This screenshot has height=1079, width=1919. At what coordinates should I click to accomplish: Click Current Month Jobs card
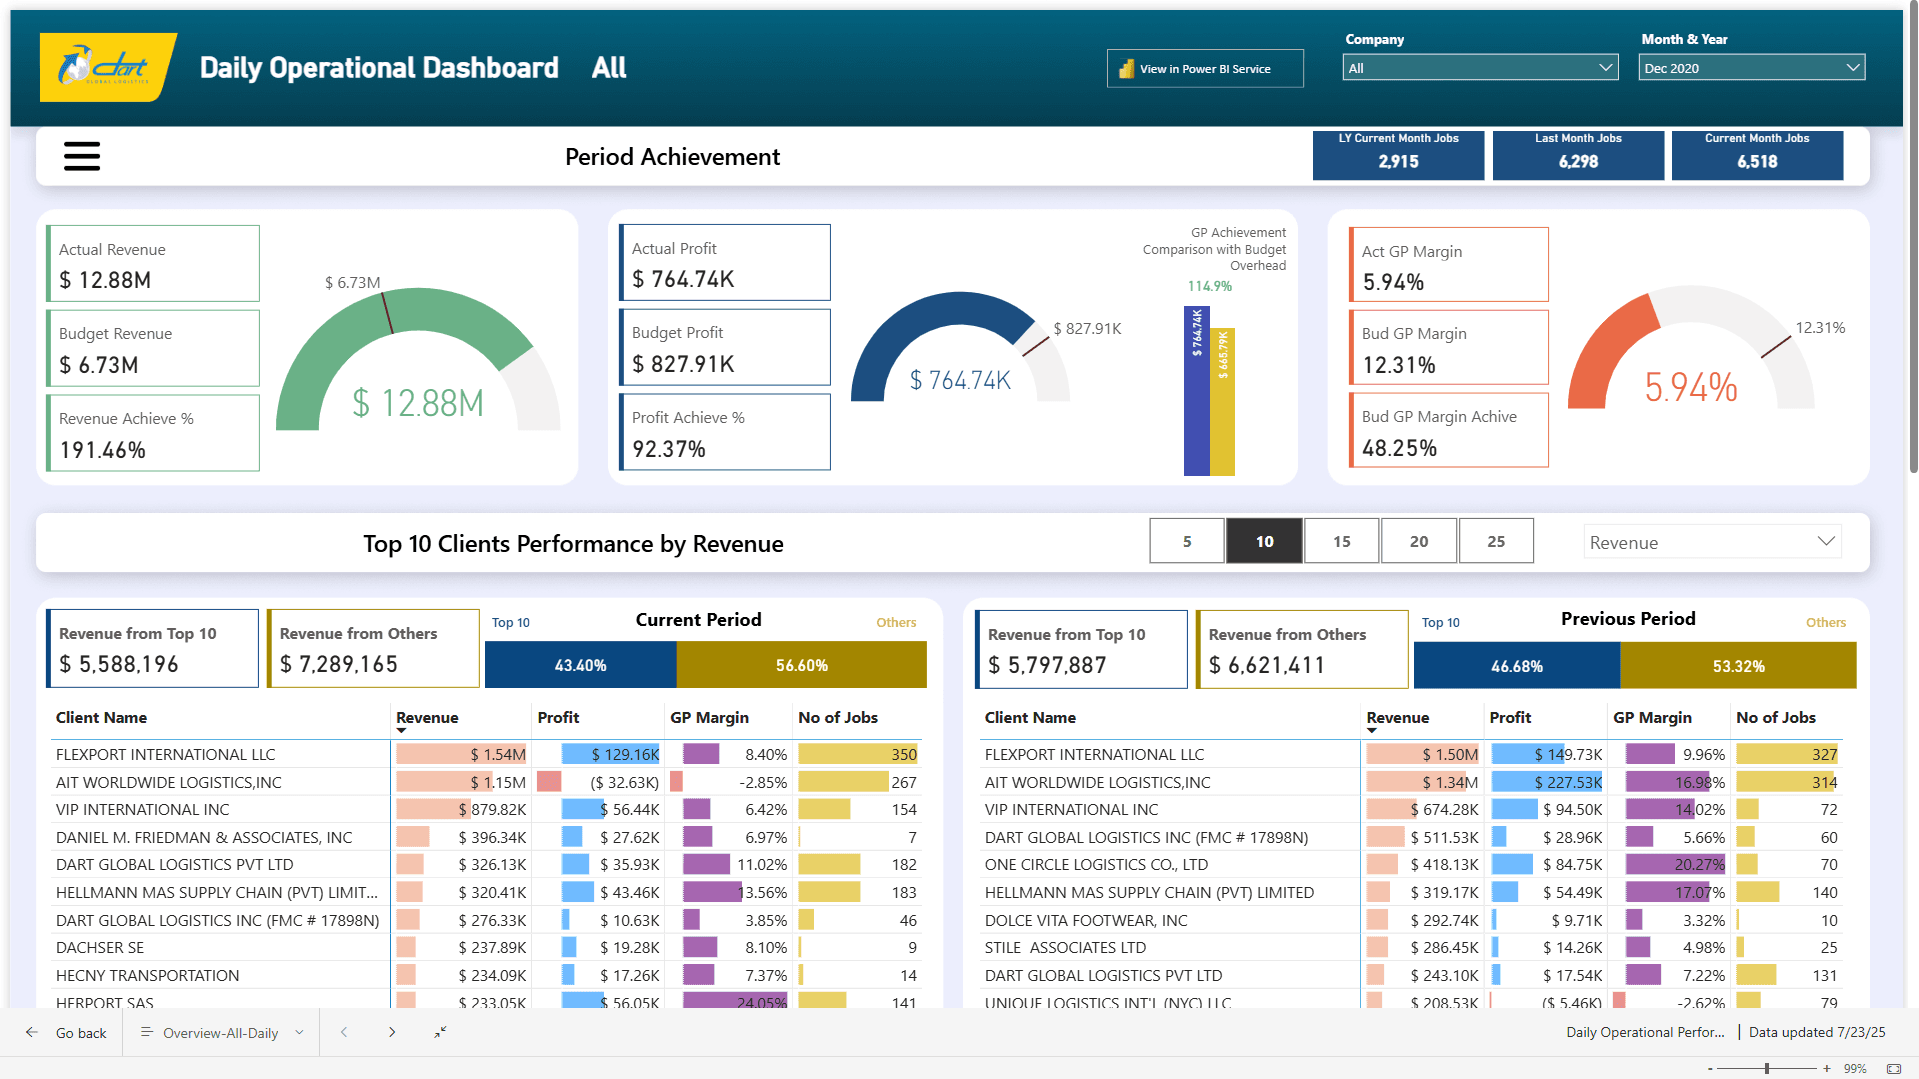tap(1757, 154)
